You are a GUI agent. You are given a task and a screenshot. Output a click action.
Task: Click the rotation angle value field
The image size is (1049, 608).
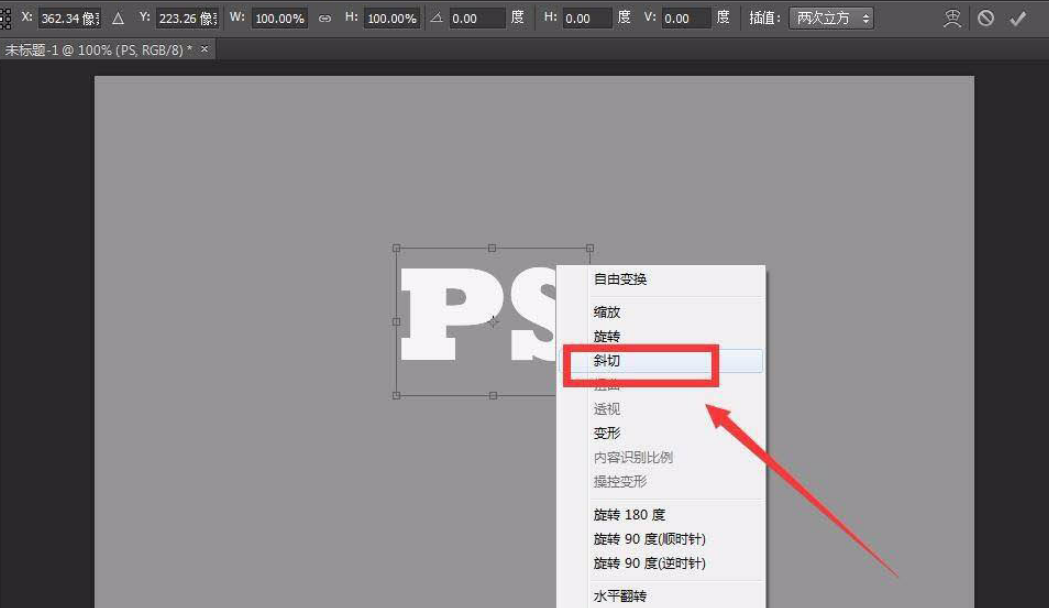click(x=476, y=18)
